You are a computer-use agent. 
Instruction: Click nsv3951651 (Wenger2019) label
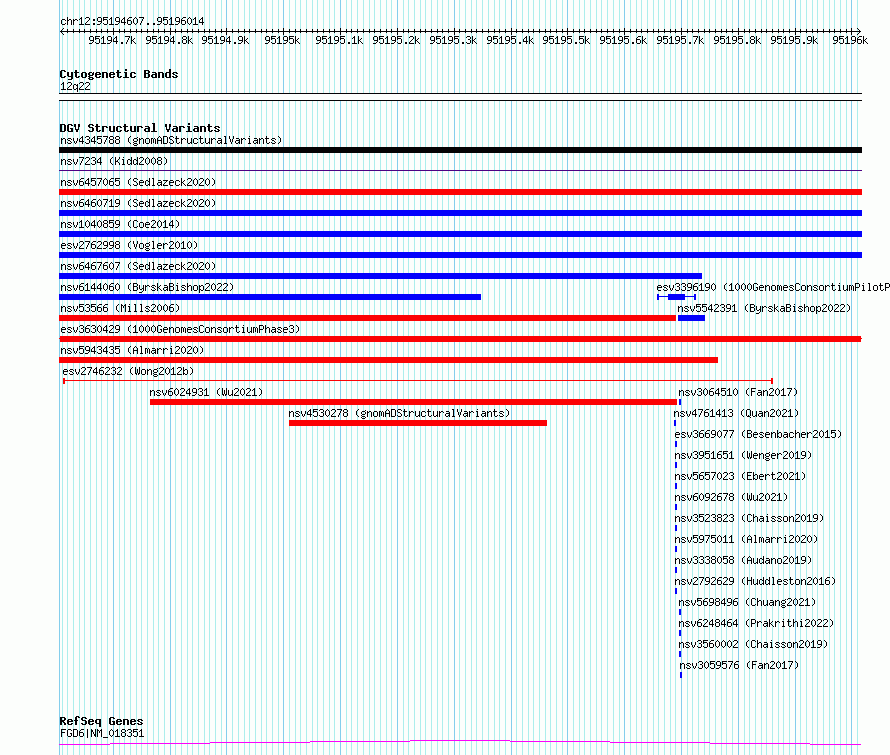click(x=743, y=455)
